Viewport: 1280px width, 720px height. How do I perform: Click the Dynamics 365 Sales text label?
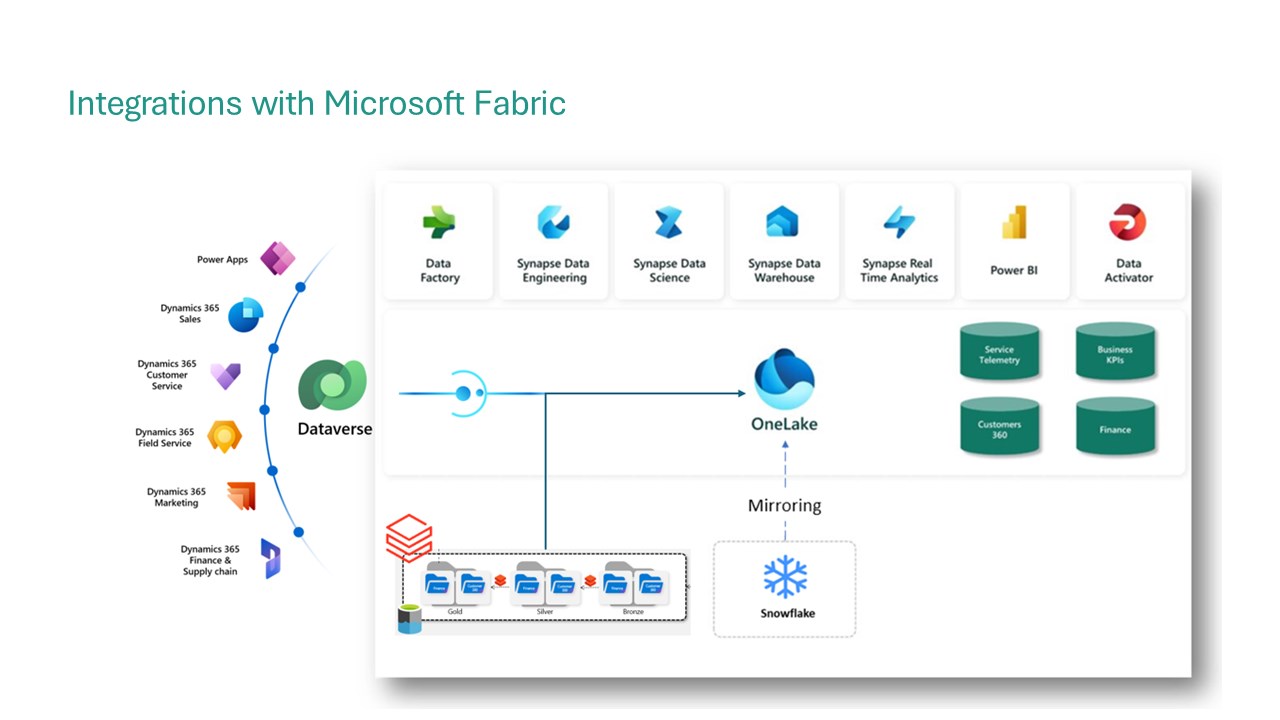(190, 314)
